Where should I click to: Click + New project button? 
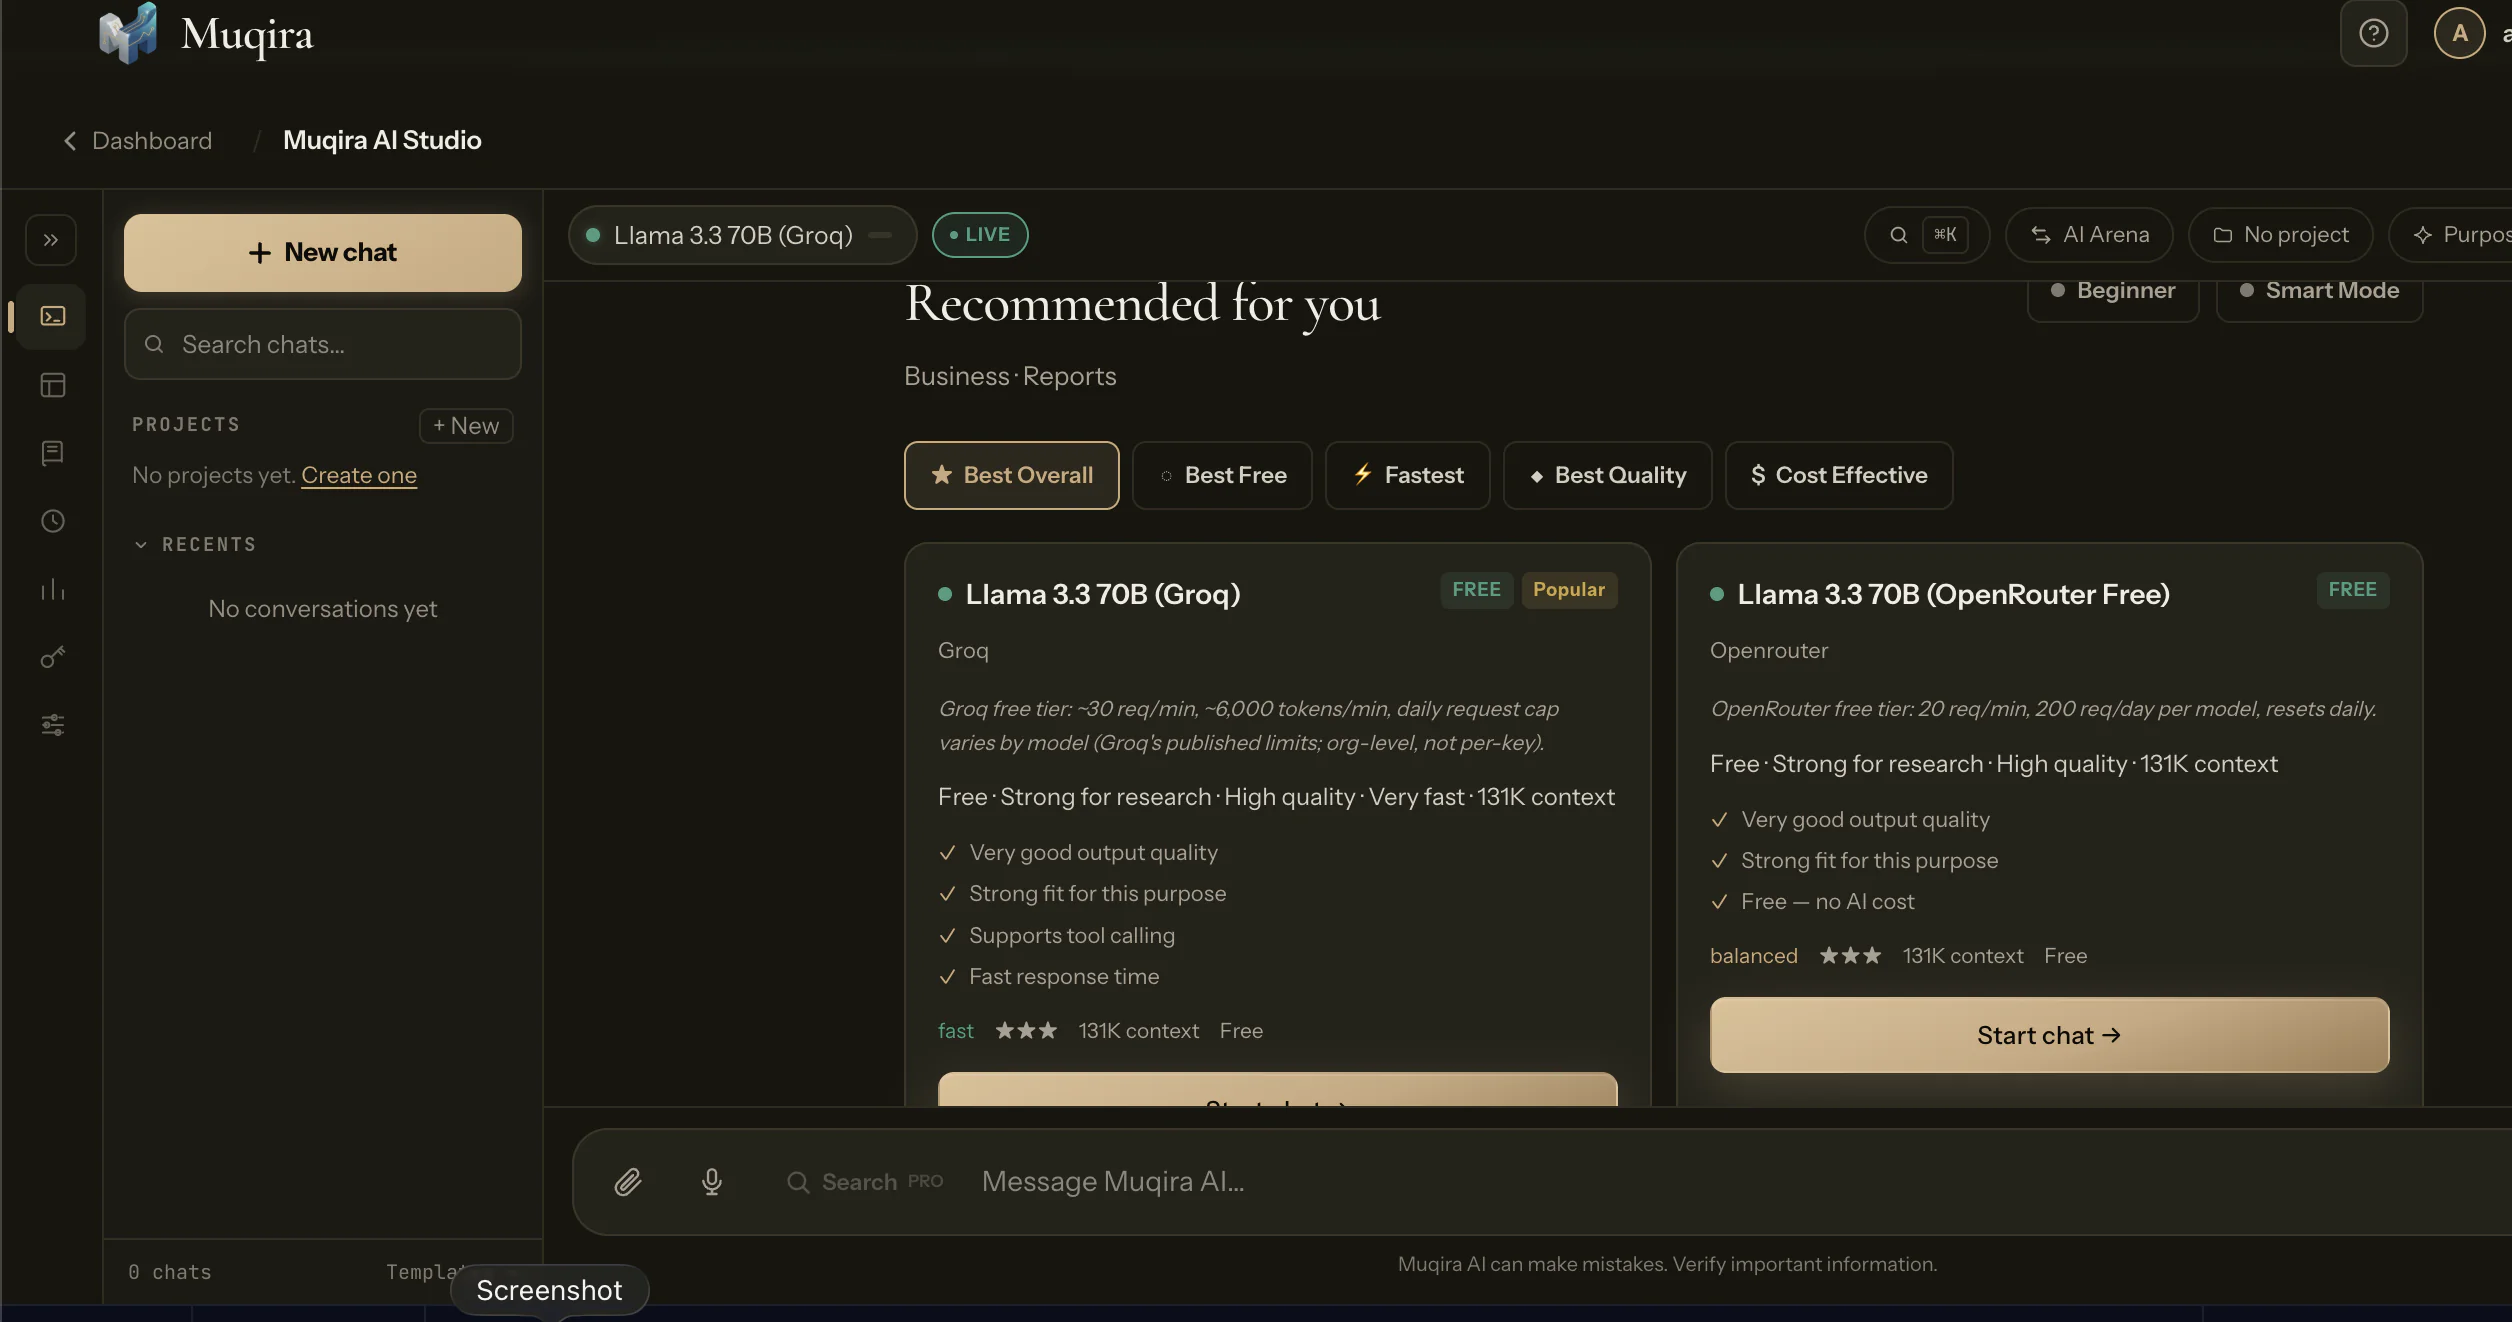tap(466, 426)
